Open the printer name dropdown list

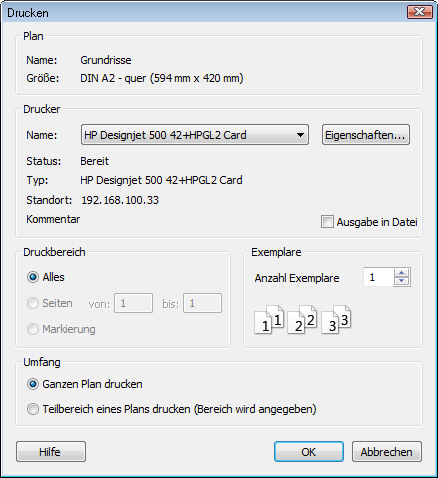(195, 135)
